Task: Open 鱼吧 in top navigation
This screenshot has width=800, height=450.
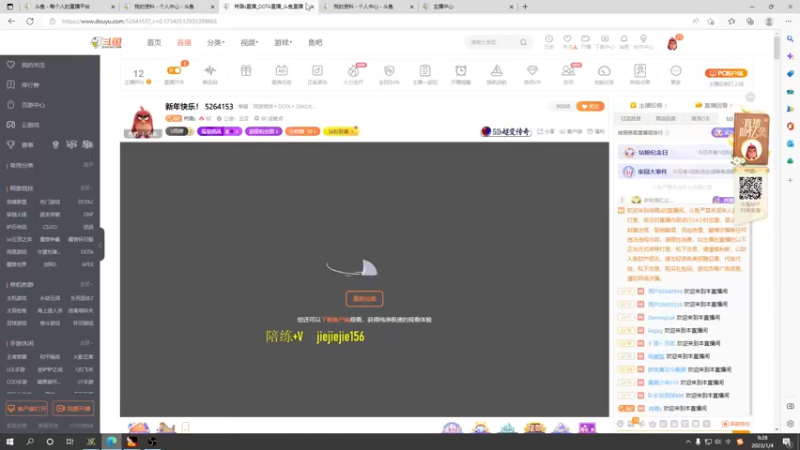Action: click(x=315, y=42)
